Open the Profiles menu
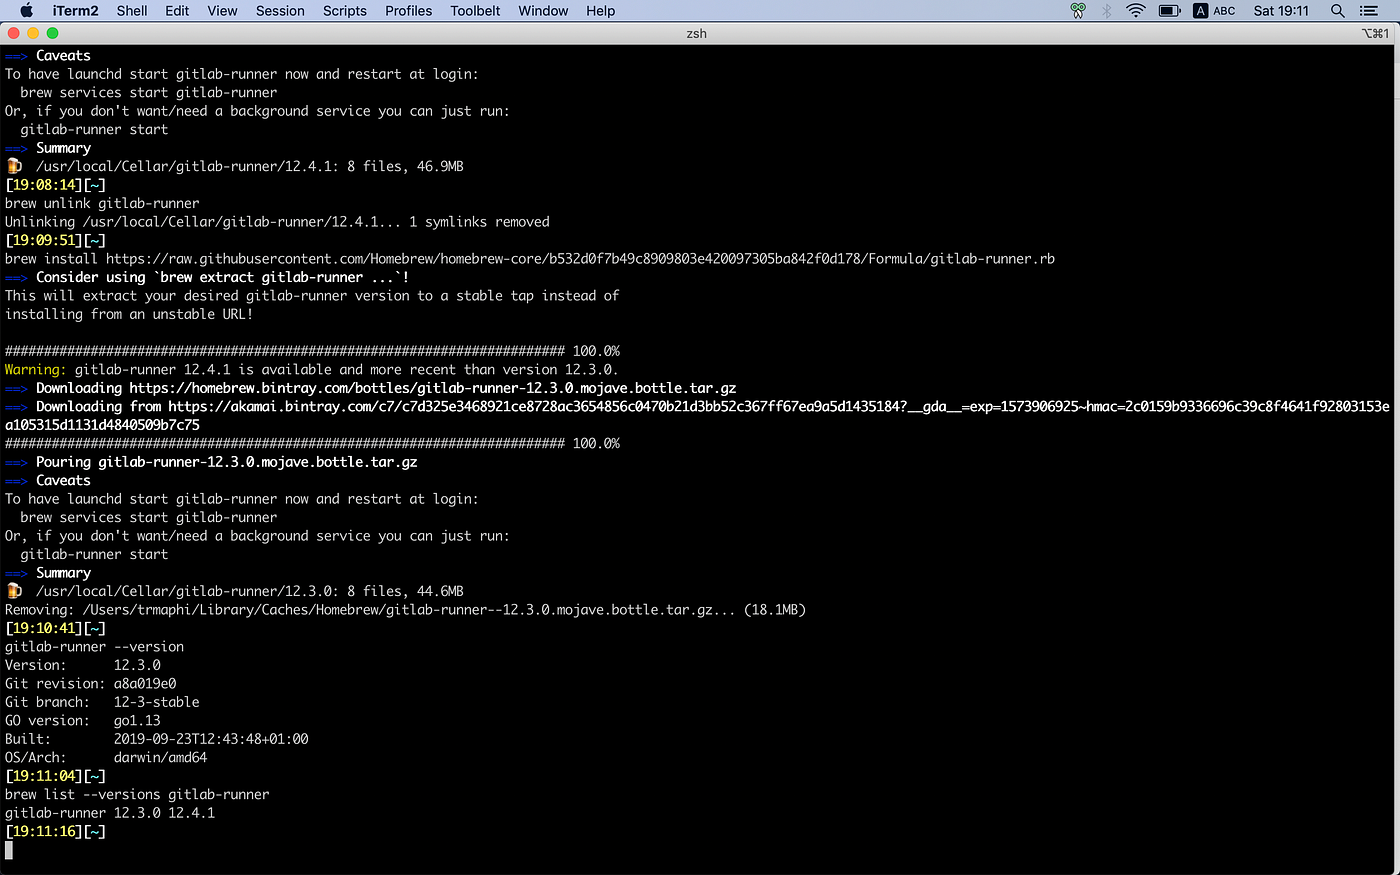The width and height of the screenshot is (1400, 875). 409,10
